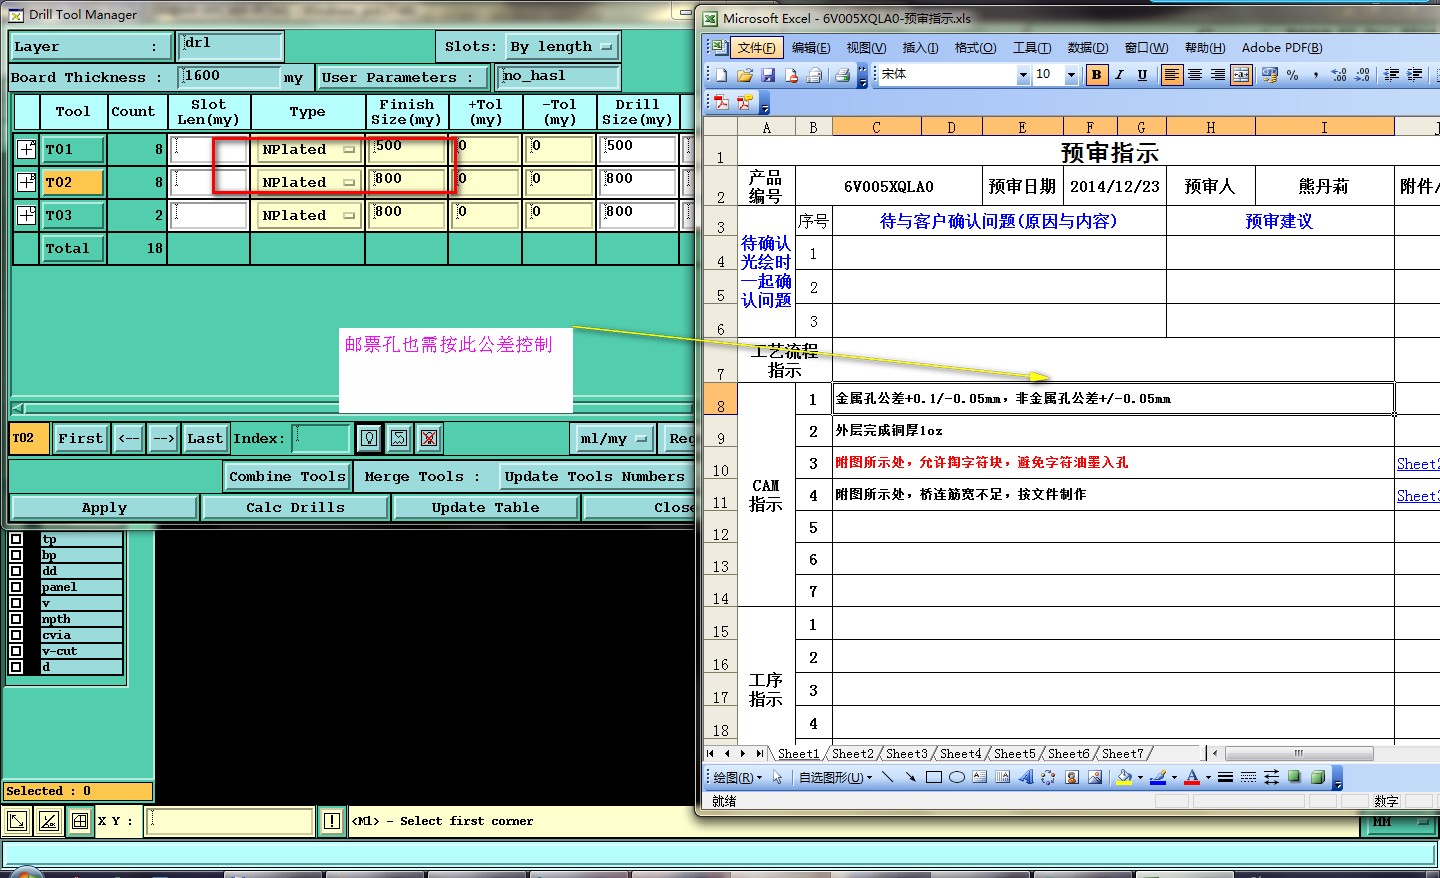
Task: Toggle Underline formatting in Excel
Action: pos(1142,75)
